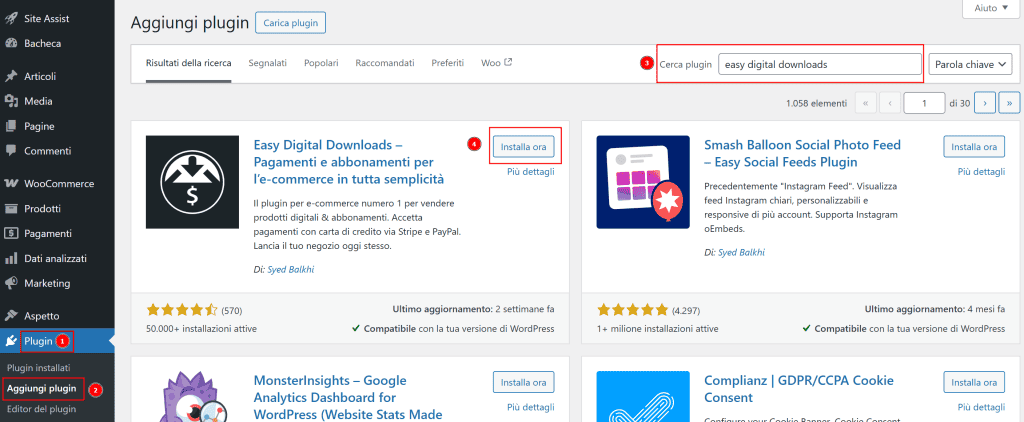Click the 1+ milione installazioni attive text
Screen dimensions: 1024x422
tap(658, 329)
